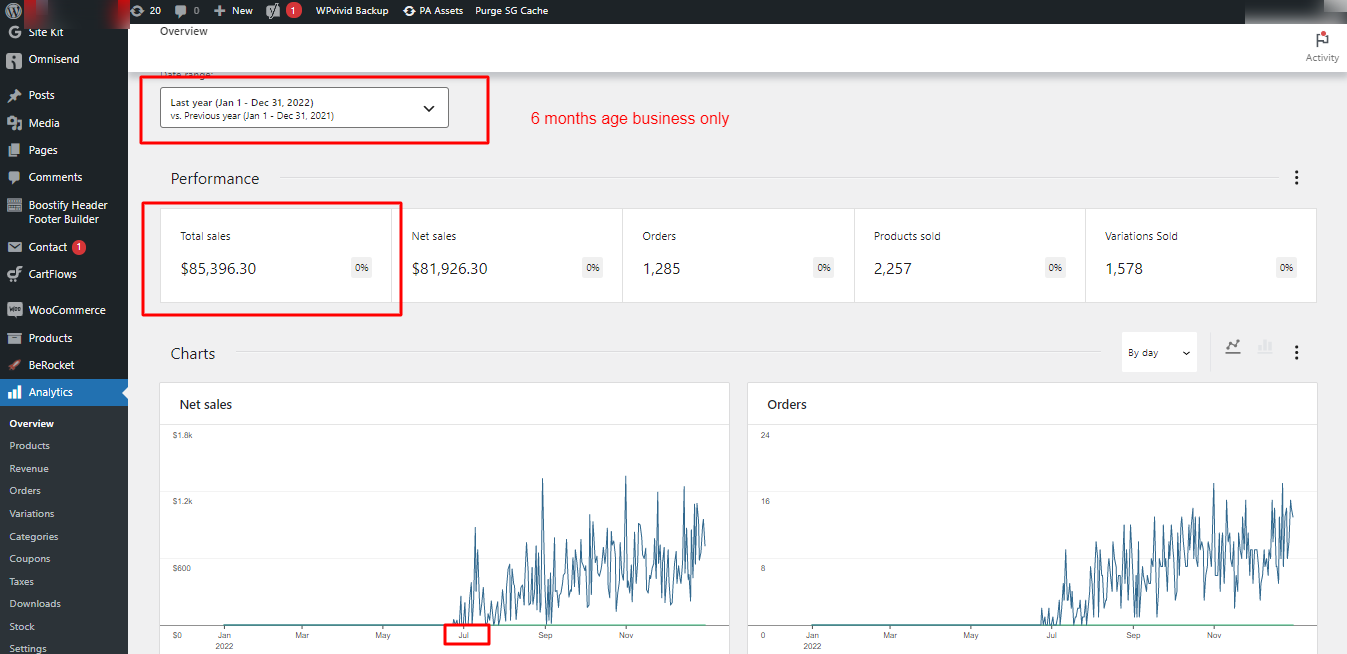This screenshot has height=654, width=1347.
Task: Click the New content plus button
Action: point(233,10)
